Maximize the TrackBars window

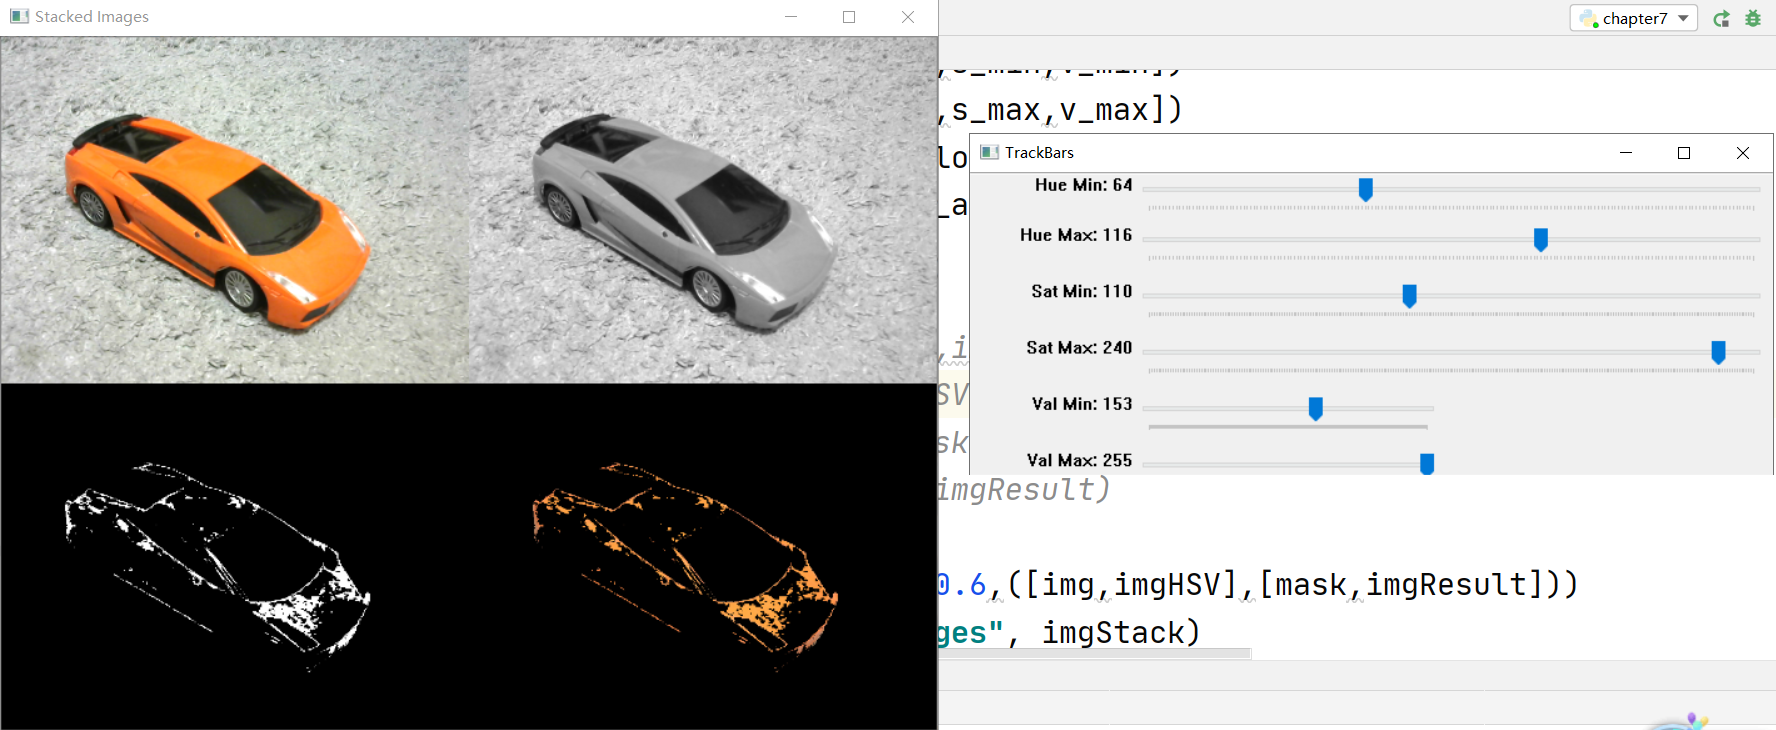pos(1684,152)
